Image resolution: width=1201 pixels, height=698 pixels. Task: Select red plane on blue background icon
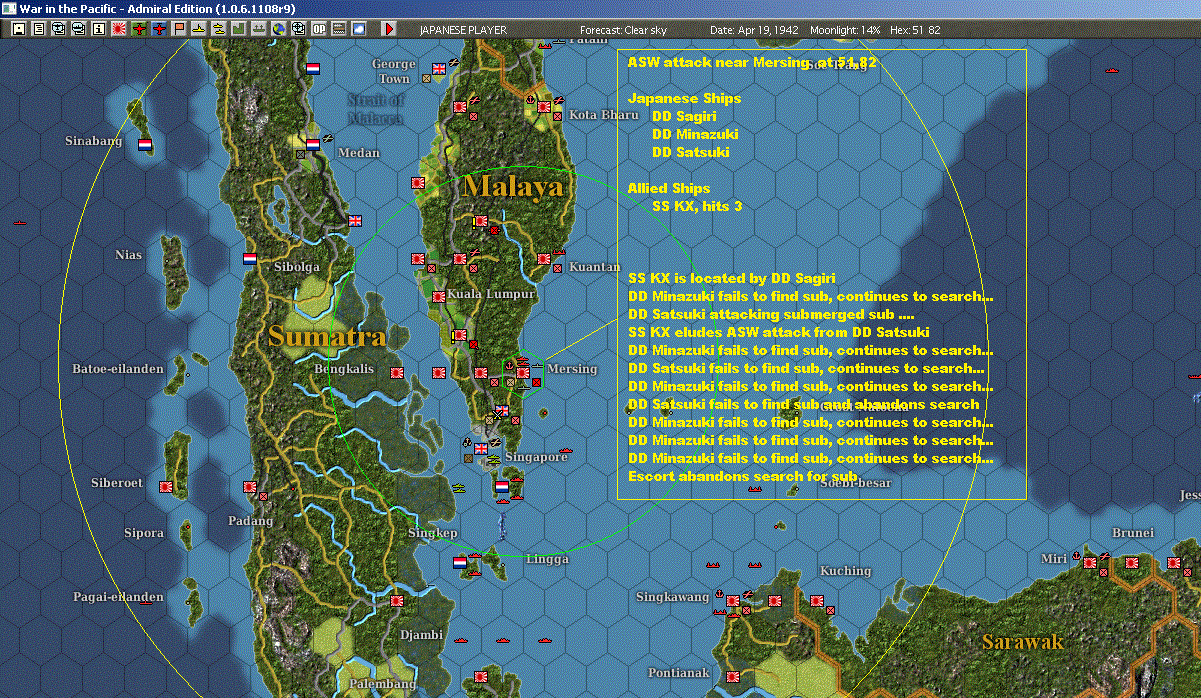coord(160,29)
